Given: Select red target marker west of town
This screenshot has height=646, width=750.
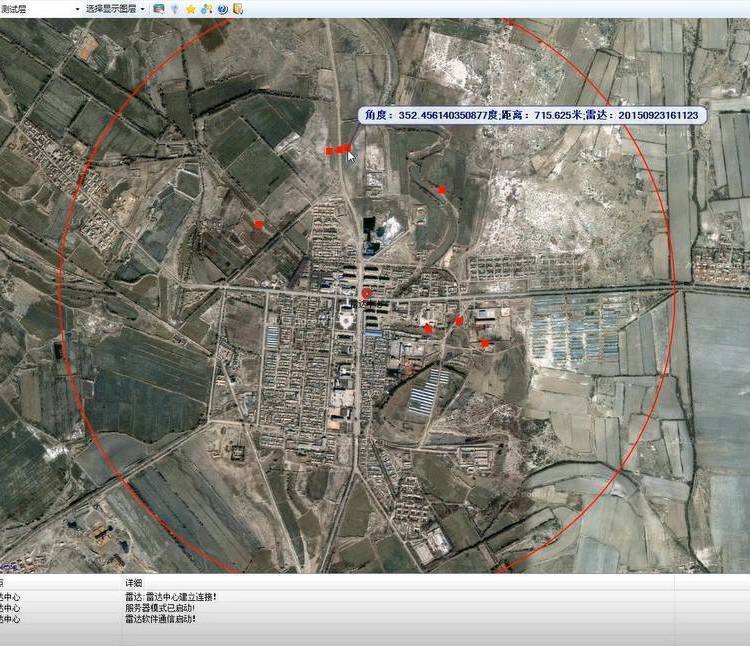Looking at the screenshot, I should pos(259,225).
